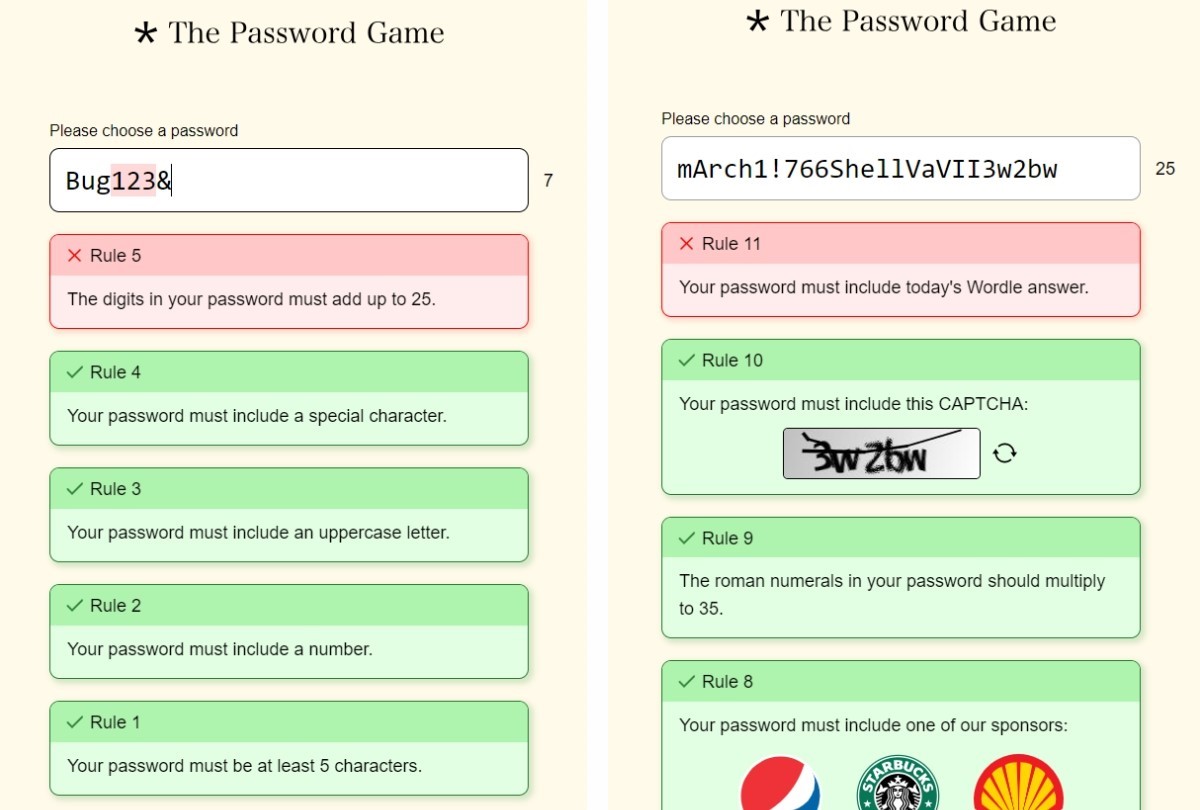Refresh the CAPTCHA image
The height and width of the screenshot is (810, 1200).
1005,454
